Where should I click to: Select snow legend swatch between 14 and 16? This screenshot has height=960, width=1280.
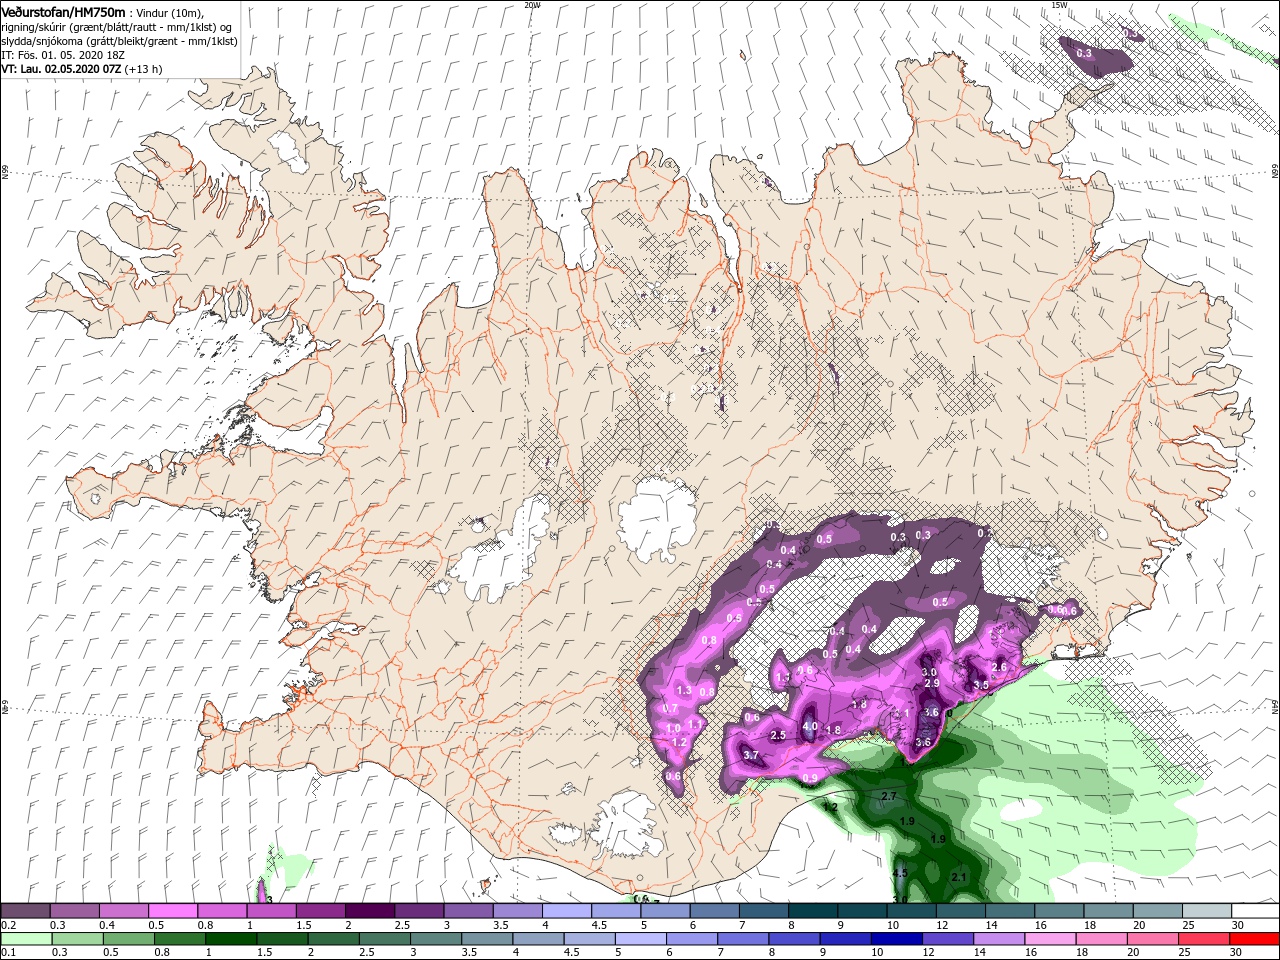click(x=1008, y=910)
